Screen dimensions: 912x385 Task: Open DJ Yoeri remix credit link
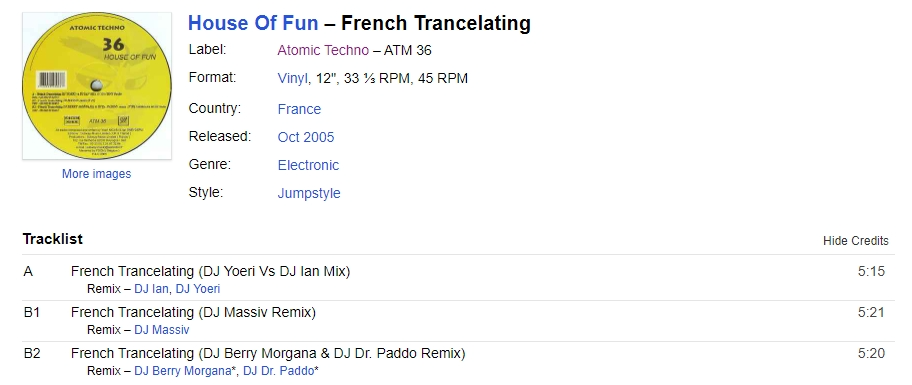(x=198, y=288)
